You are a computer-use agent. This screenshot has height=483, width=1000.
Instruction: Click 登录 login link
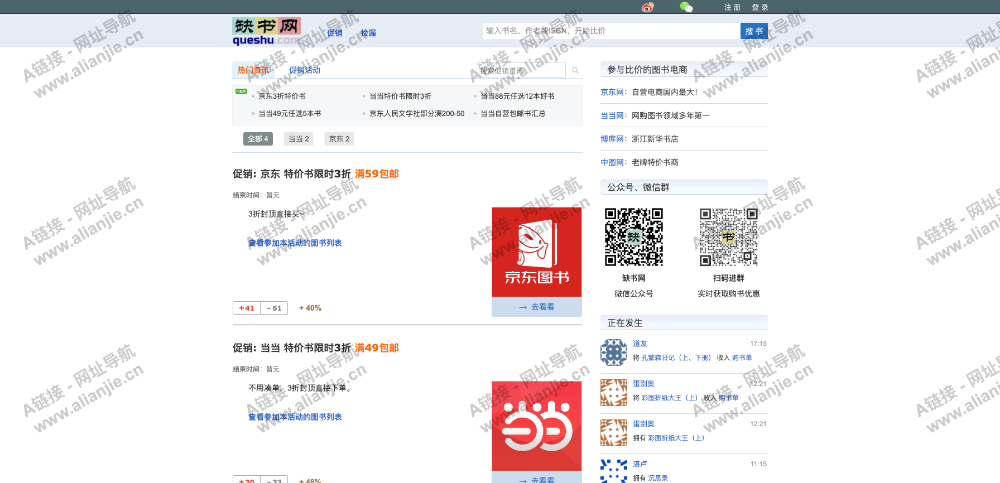760,8
